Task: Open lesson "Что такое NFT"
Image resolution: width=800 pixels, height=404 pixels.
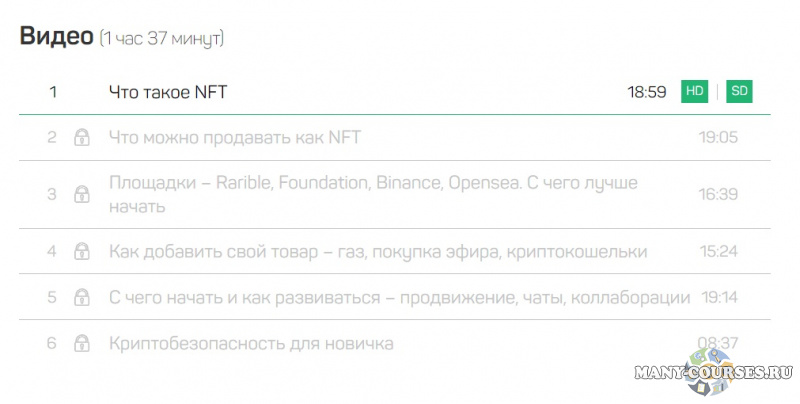Action: [168, 92]
